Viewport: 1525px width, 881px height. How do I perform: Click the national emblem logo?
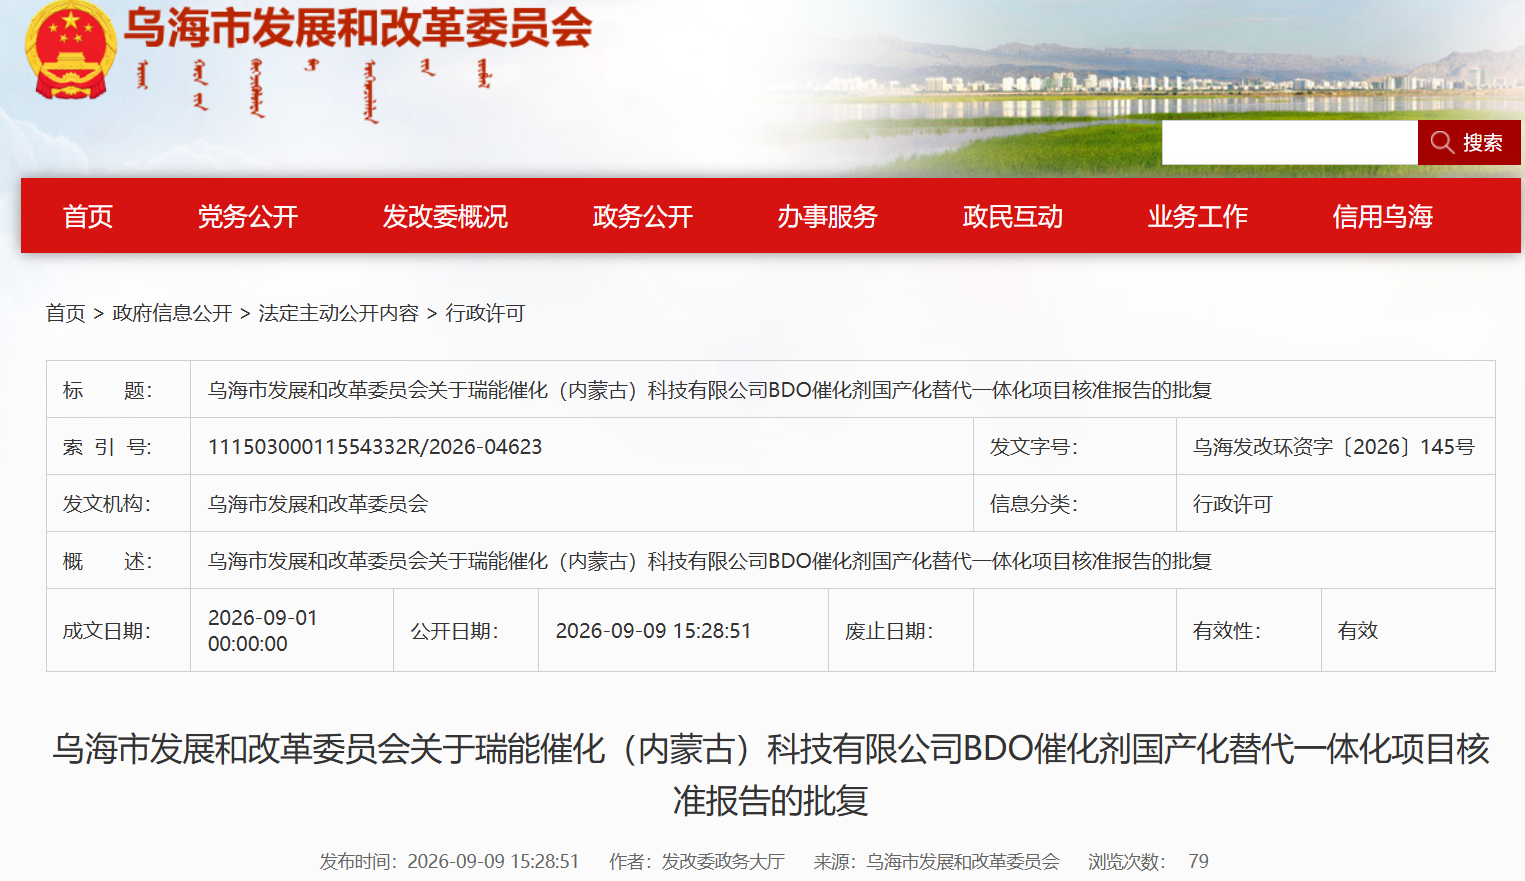[x=70, y=50]
